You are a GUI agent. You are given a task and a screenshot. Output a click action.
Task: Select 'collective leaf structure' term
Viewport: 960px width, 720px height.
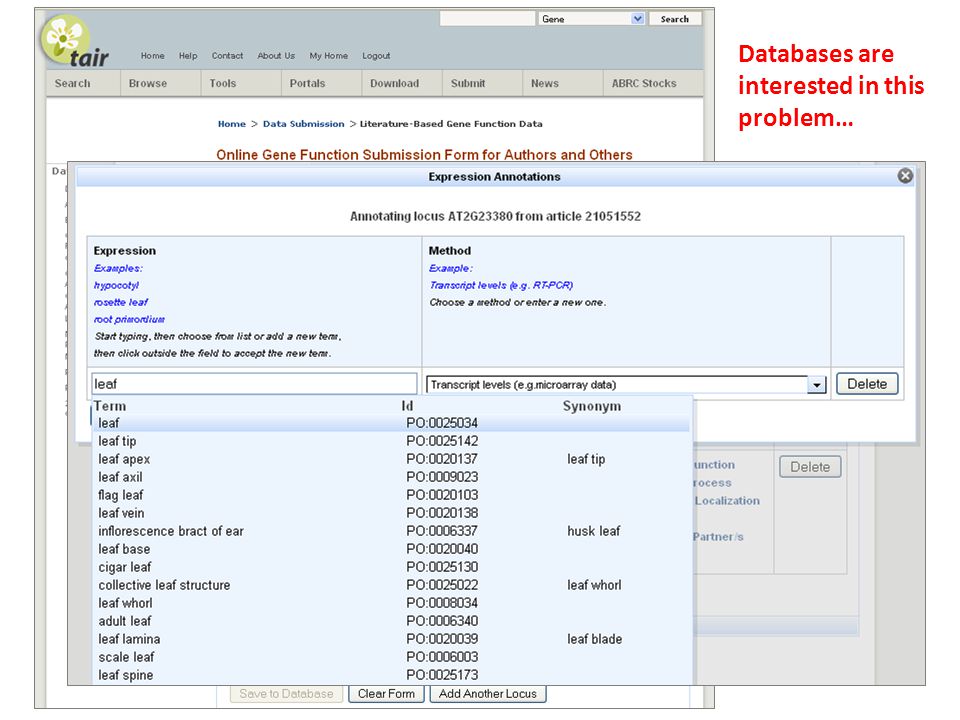point(391,585)
